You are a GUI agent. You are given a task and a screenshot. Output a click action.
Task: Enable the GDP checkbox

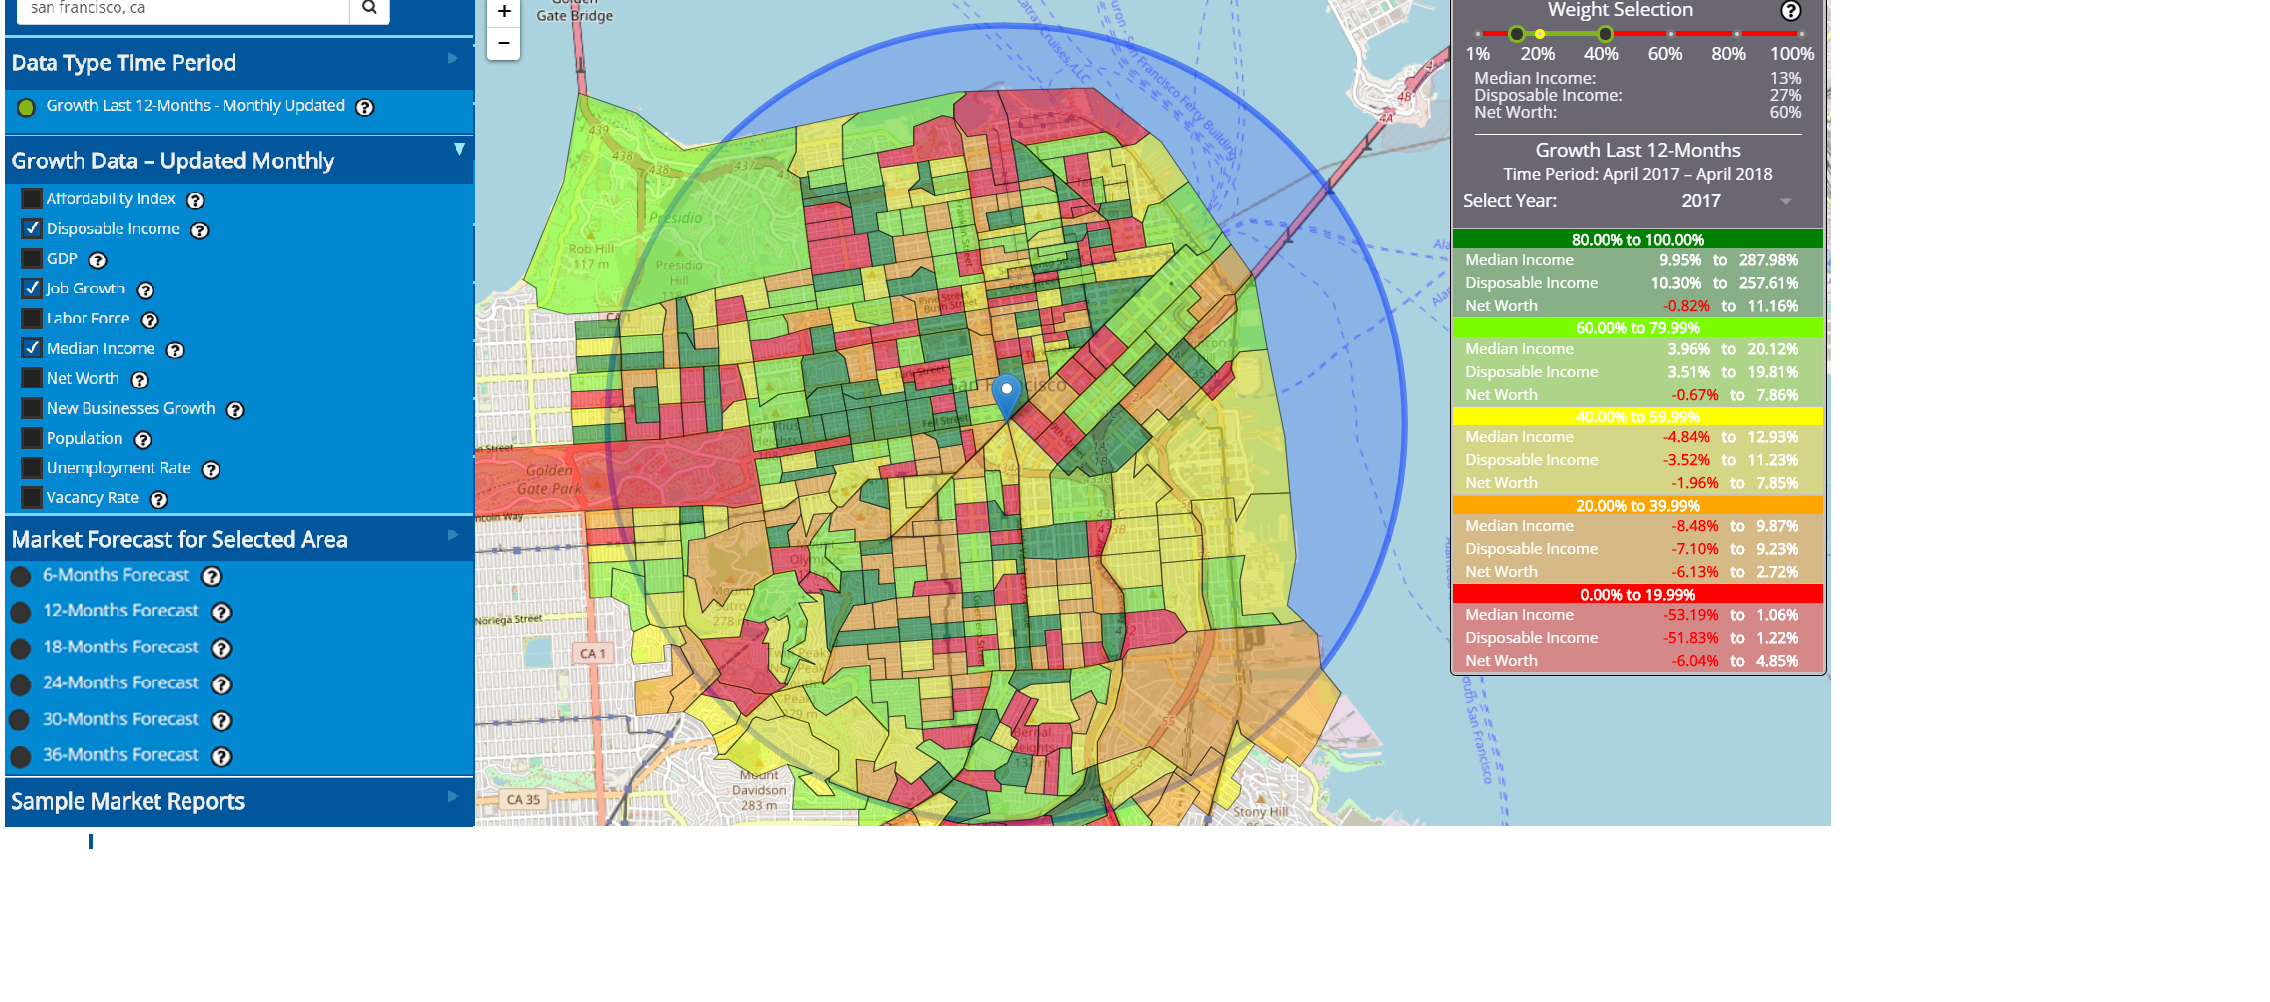pyautogui.click(x=32, y=259)
